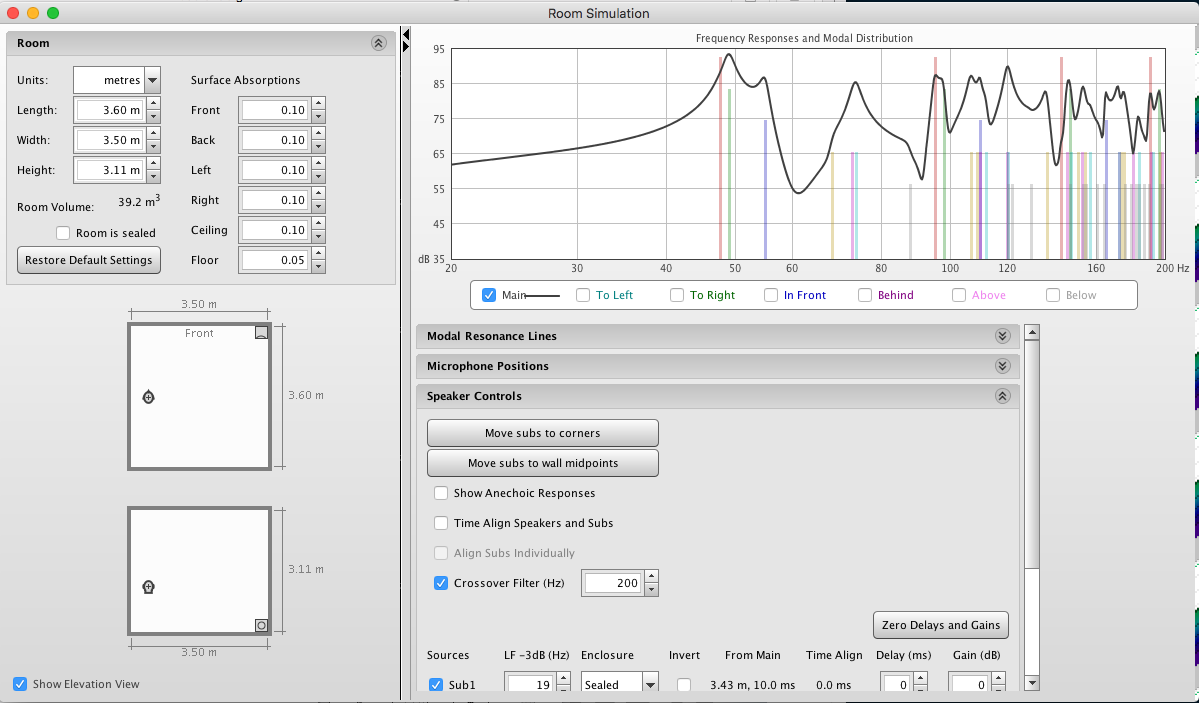Viewport: 1199px width, 703px height.
Task: Collapse the Speaker Controls section
Action: click(x=1002, y=395)
